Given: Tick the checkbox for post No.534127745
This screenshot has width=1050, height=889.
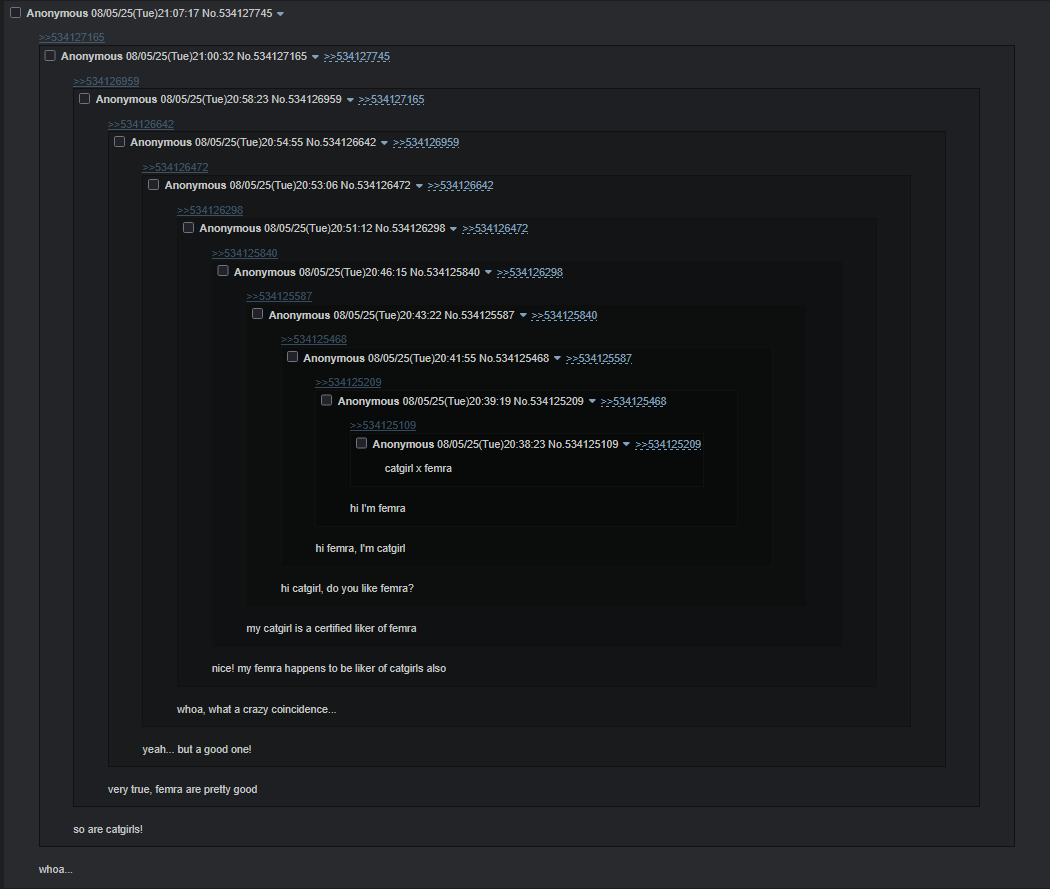Looking at the screenshot, I should tap(15, 13).
